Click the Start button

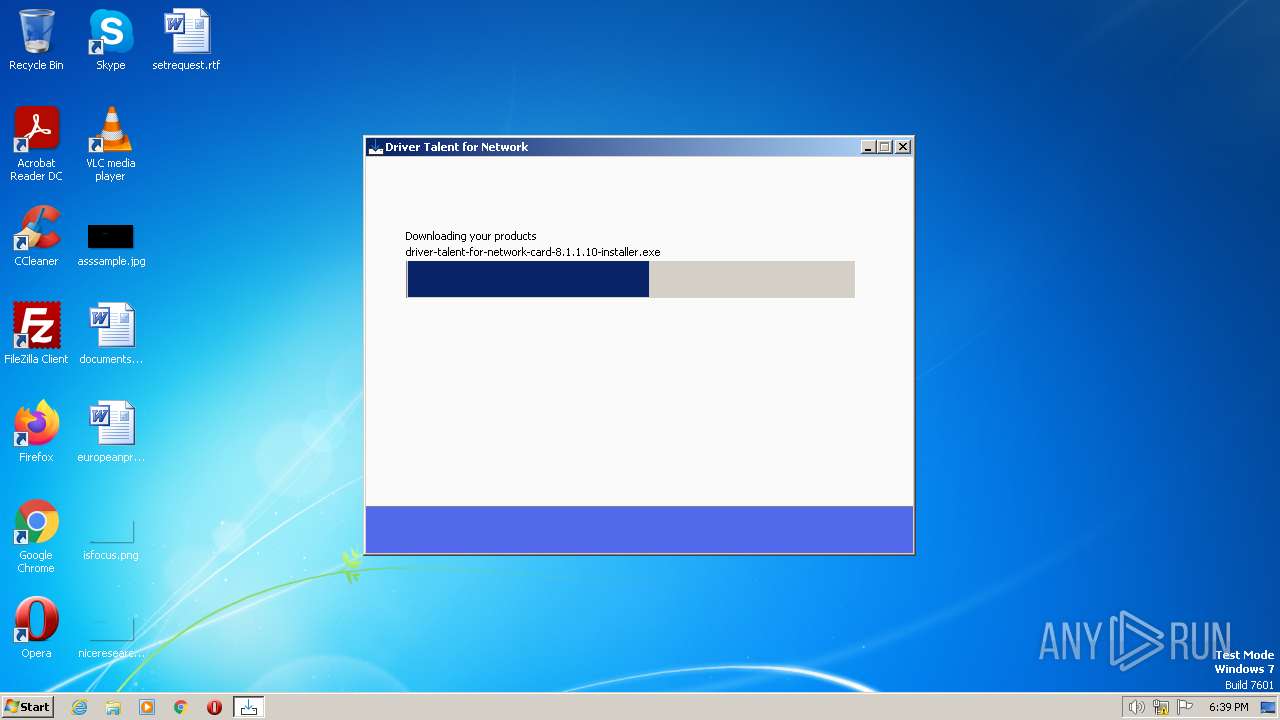click(27, 707)
